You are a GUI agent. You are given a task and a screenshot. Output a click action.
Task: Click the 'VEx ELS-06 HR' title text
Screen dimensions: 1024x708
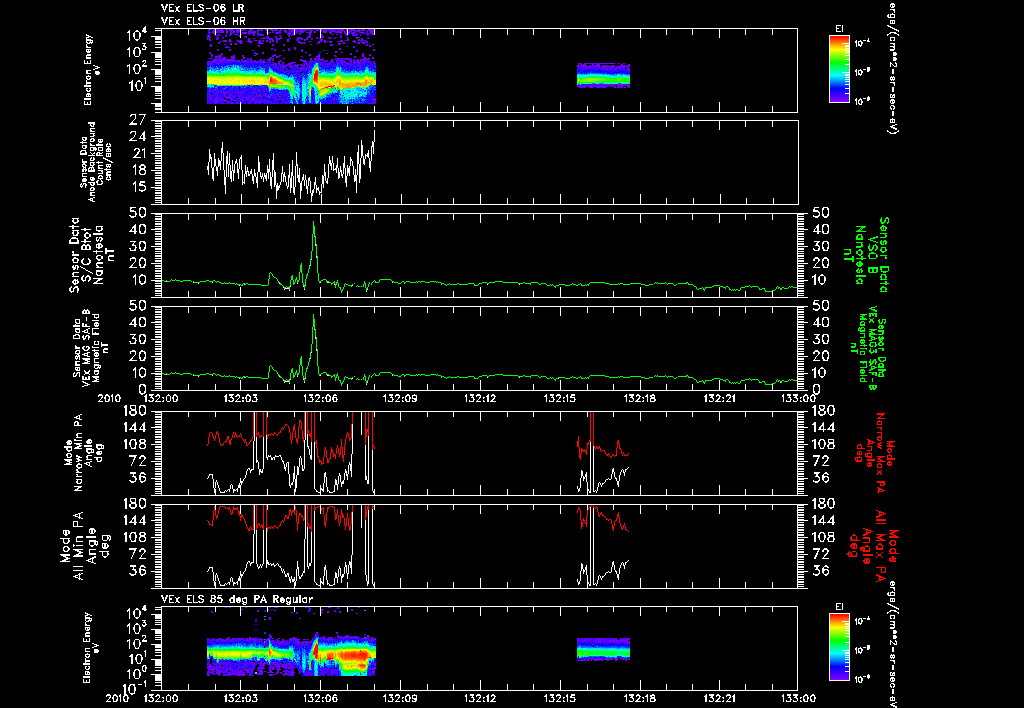click(203, 22)
